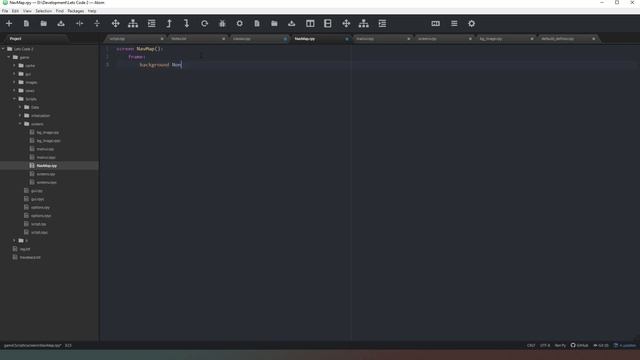Expand the tl folder at bottom of tree
The height and width of the screenshot is (360, 640).
pyautogui.click(x=14, y=240)
